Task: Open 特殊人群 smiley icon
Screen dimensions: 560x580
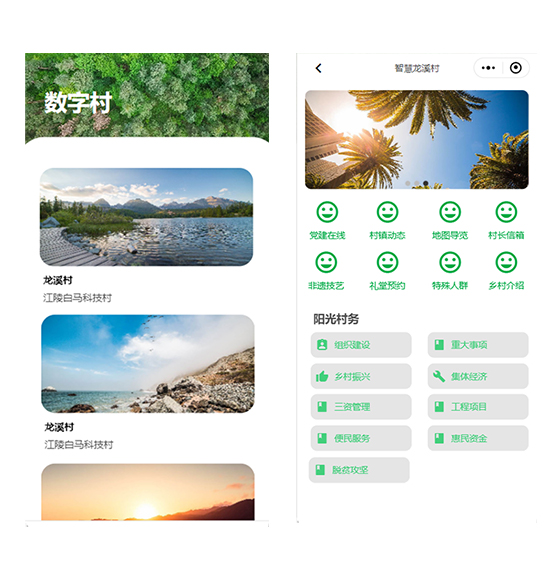Action: tap(450, 262)
